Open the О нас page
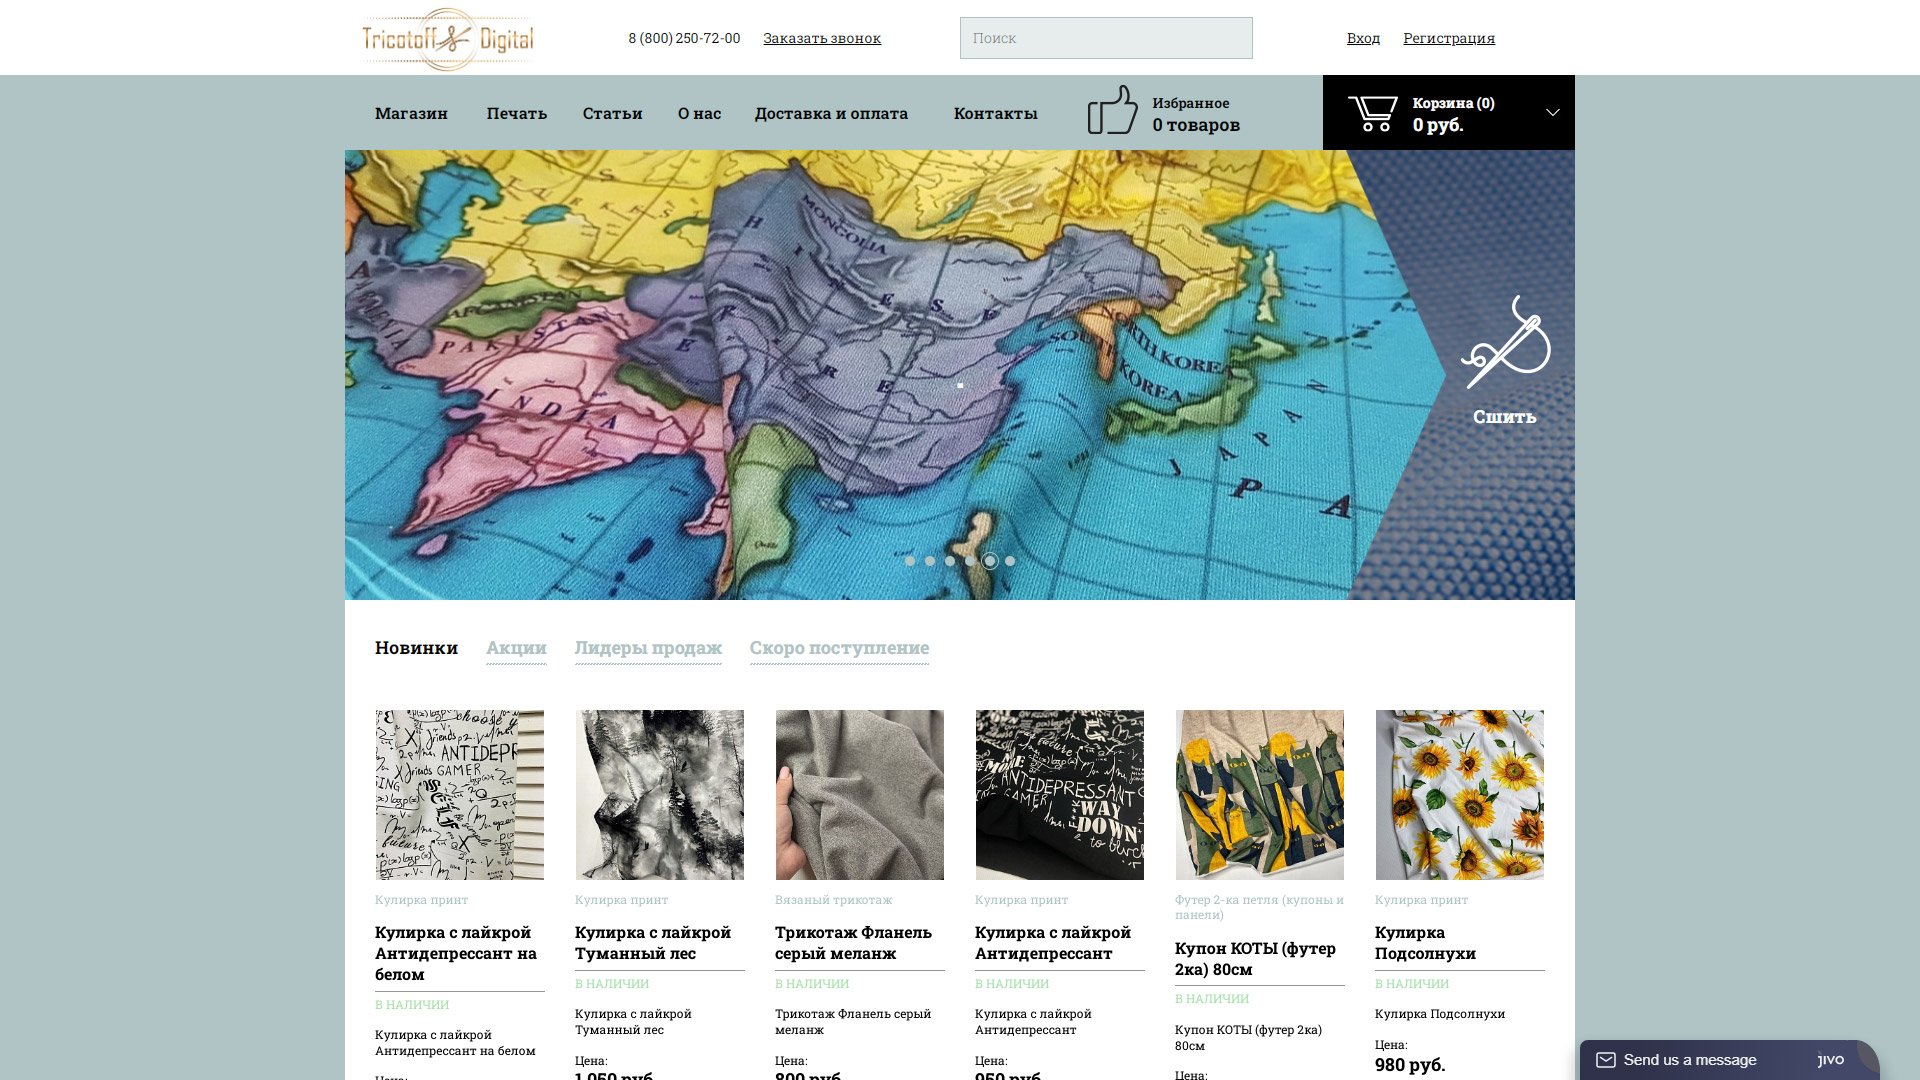1920x1080 pixels. (x=699, y=113)
